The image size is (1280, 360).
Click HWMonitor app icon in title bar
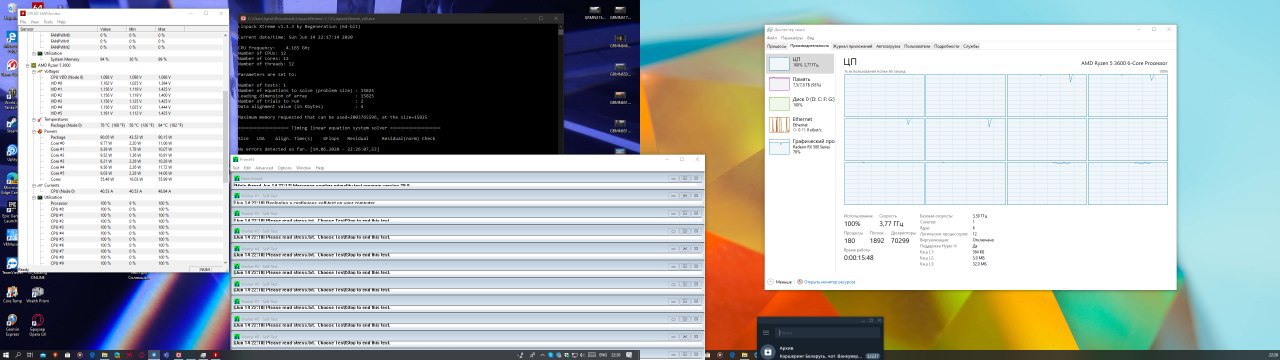pyautogui.click(x=24, y=13)
